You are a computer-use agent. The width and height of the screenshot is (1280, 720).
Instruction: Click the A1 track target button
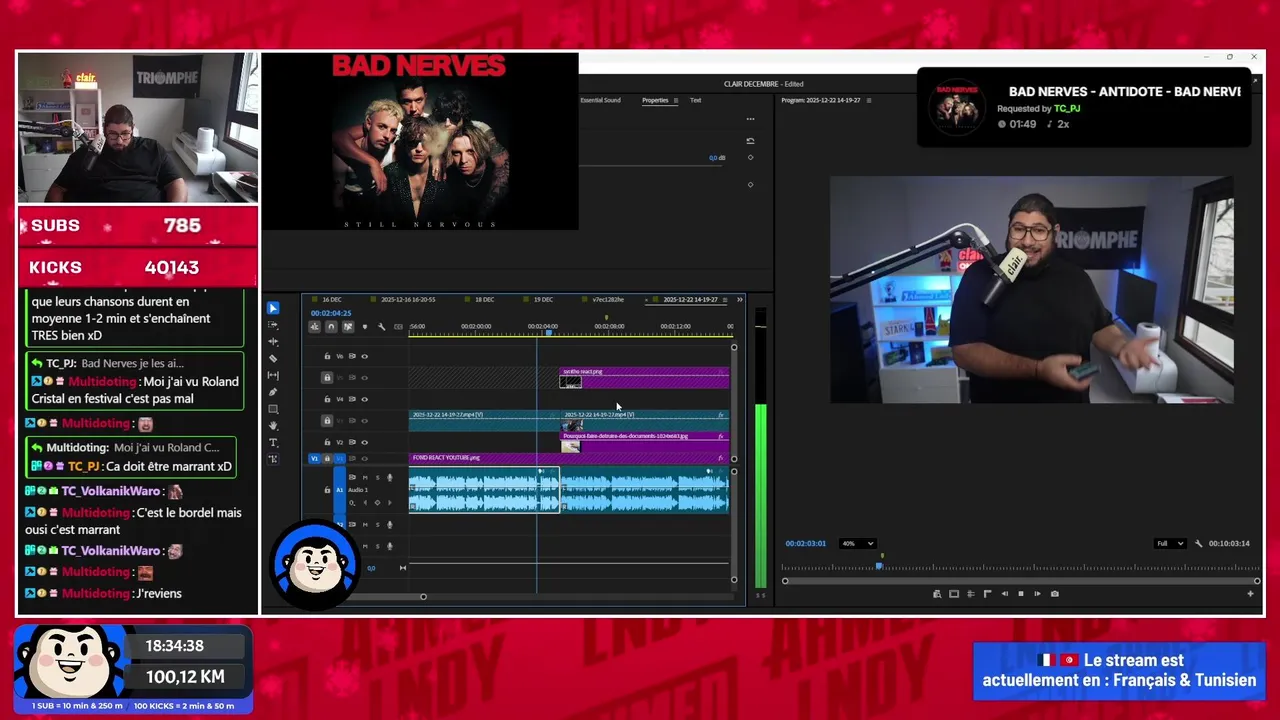pos(339,490)
